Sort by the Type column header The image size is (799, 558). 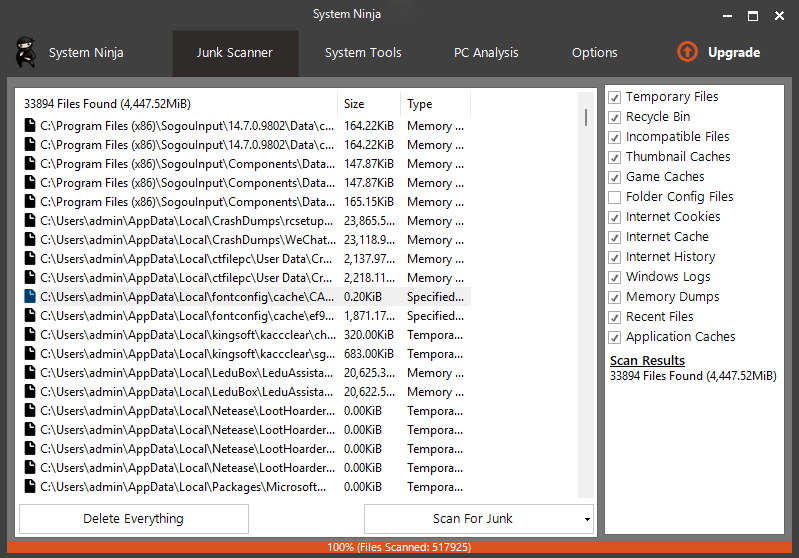pos(435,104)
